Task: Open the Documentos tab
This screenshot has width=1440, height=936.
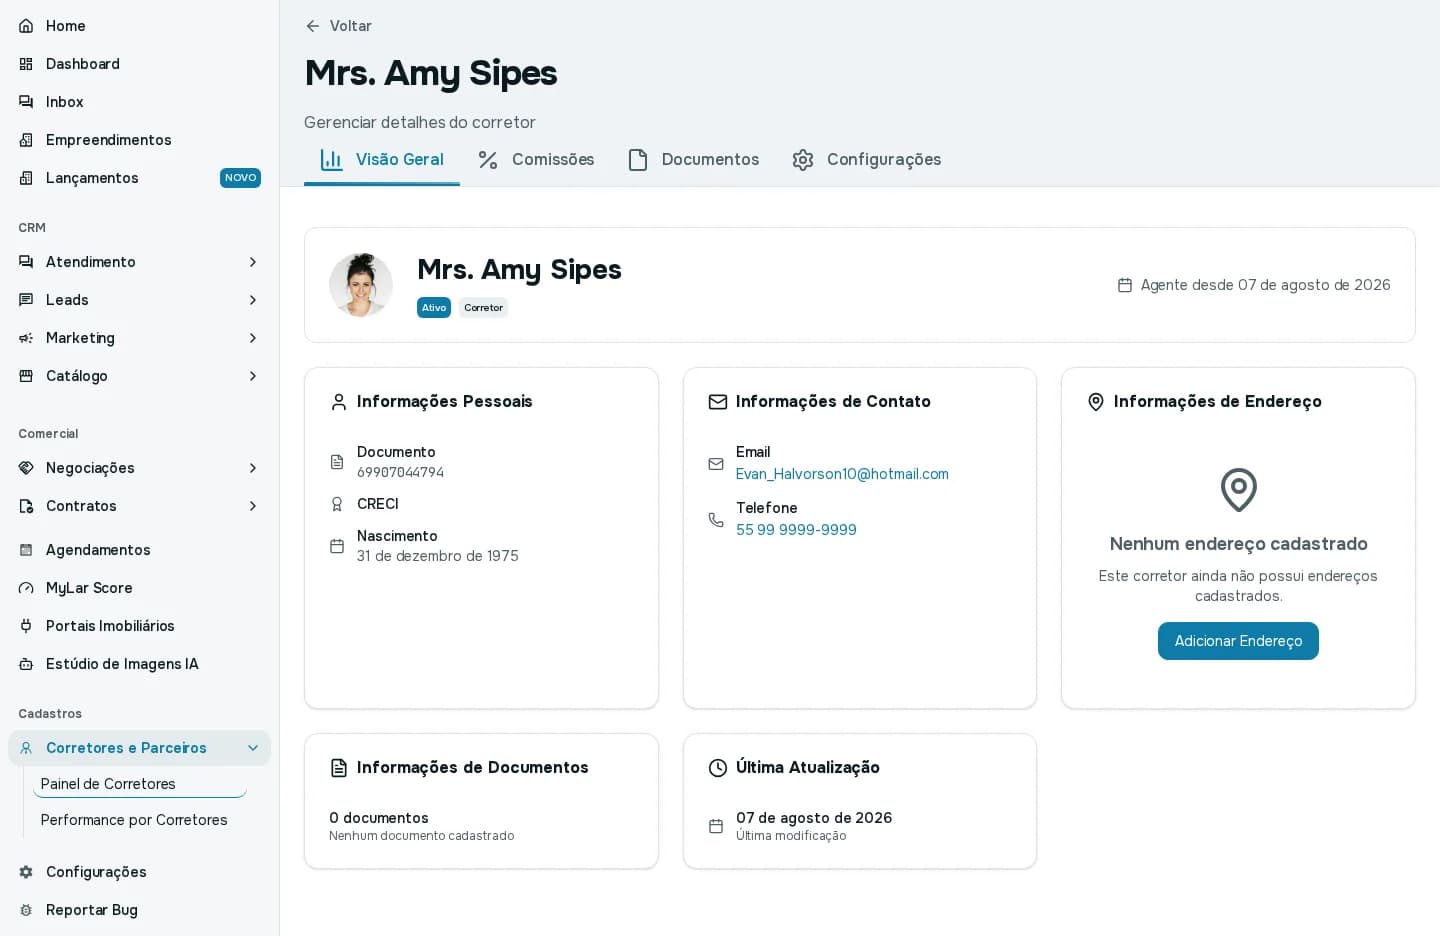Action: point(693,160)
